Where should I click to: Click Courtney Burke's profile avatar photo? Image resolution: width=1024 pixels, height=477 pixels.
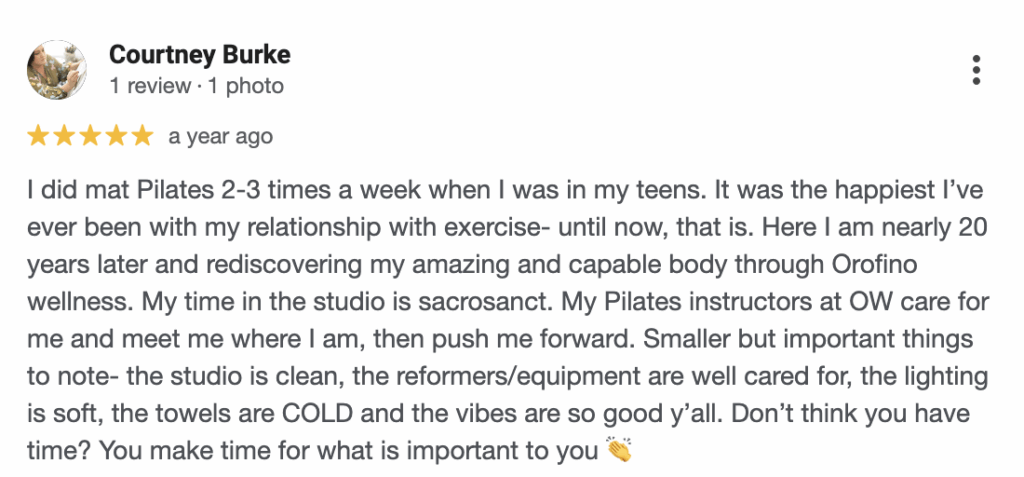pos(56,70)
